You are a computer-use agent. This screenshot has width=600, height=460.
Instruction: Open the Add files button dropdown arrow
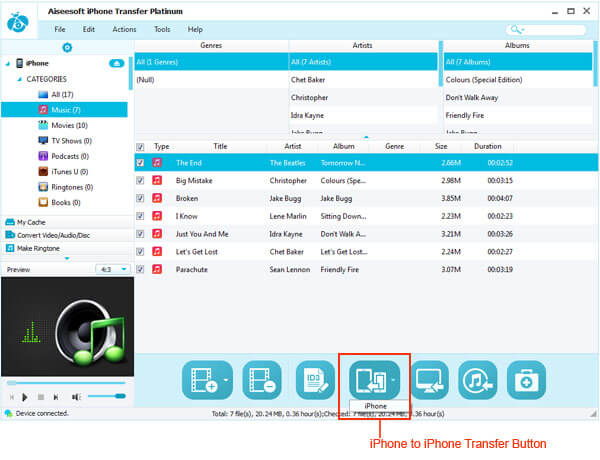point(226,380)
